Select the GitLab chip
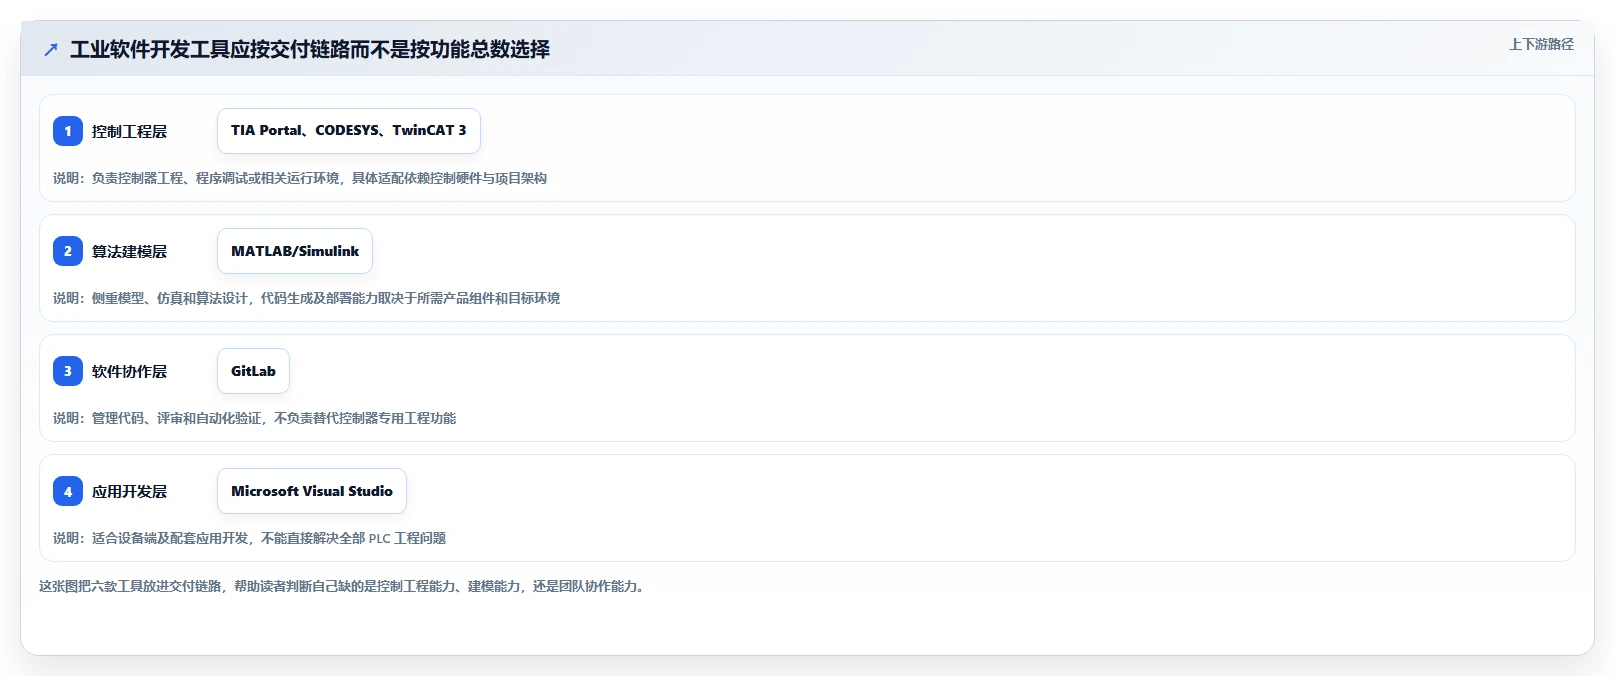The height and width of the screenshot is (676, 1615). [253, 371]
